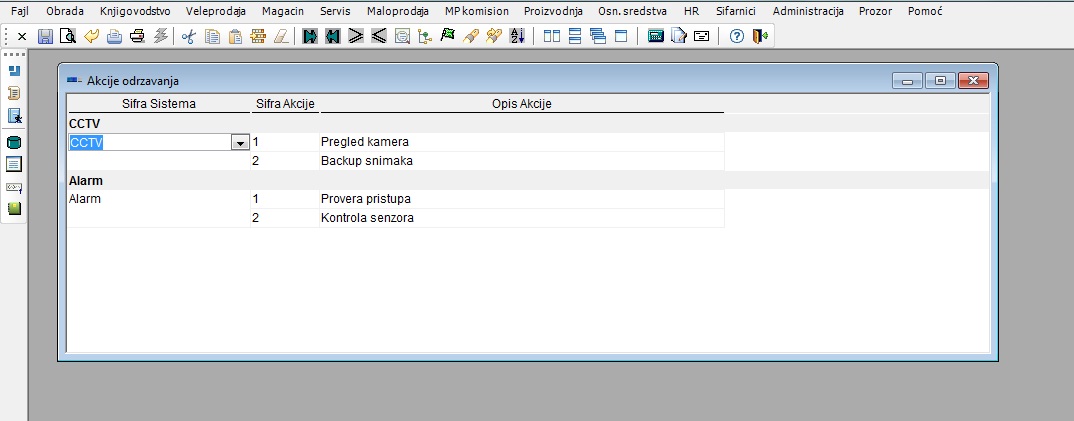Click the scissors Cut icon
The height and width of the screenshot is (421, 1074).
click(x=188, y=36)
